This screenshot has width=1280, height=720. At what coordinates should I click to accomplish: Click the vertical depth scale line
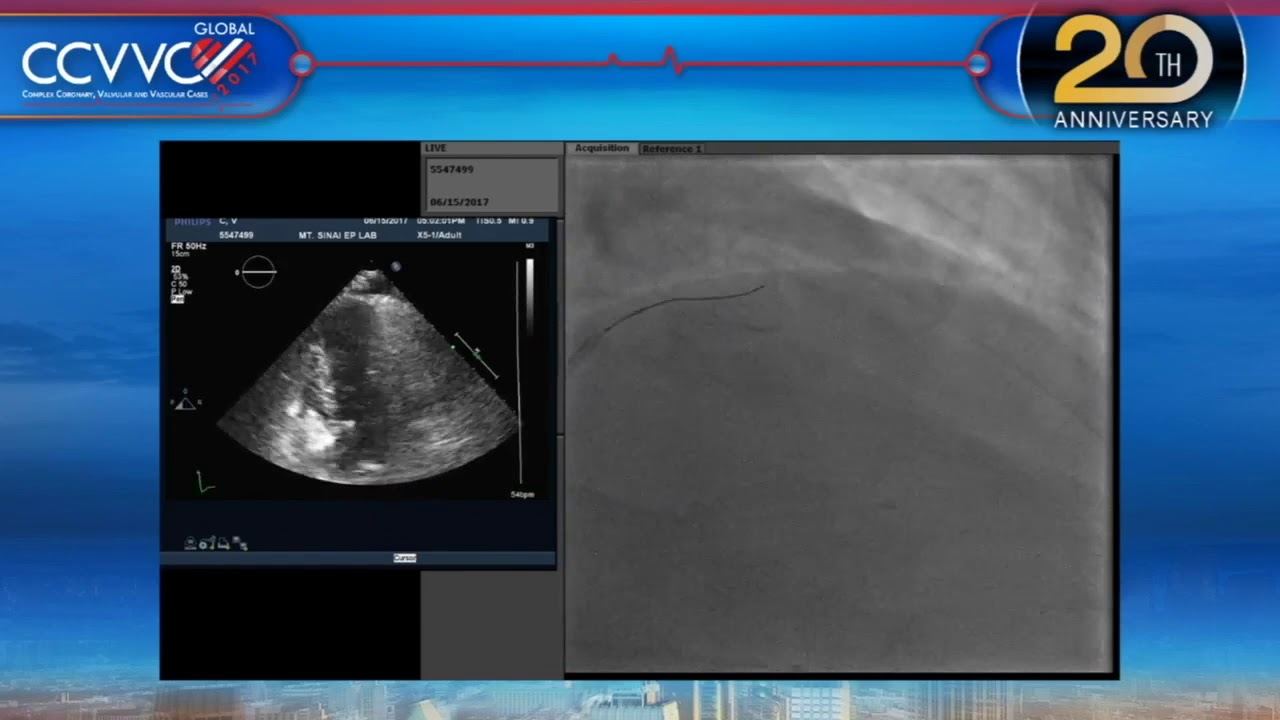pos(519,373)
